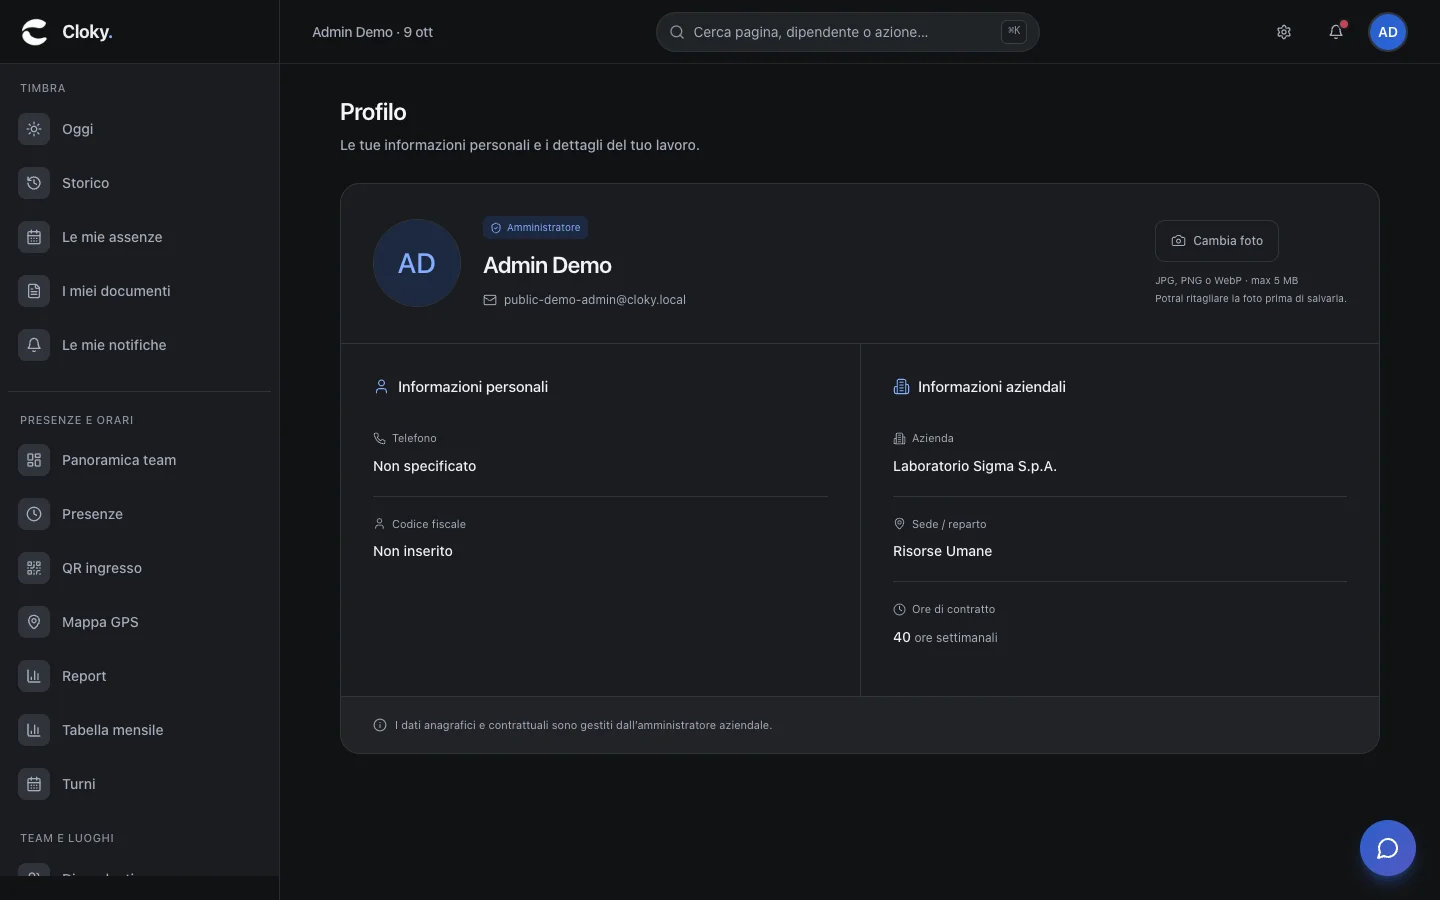The image size is (1440, 900).
Task: Click the Presenze clock icon
Action: 34,514
